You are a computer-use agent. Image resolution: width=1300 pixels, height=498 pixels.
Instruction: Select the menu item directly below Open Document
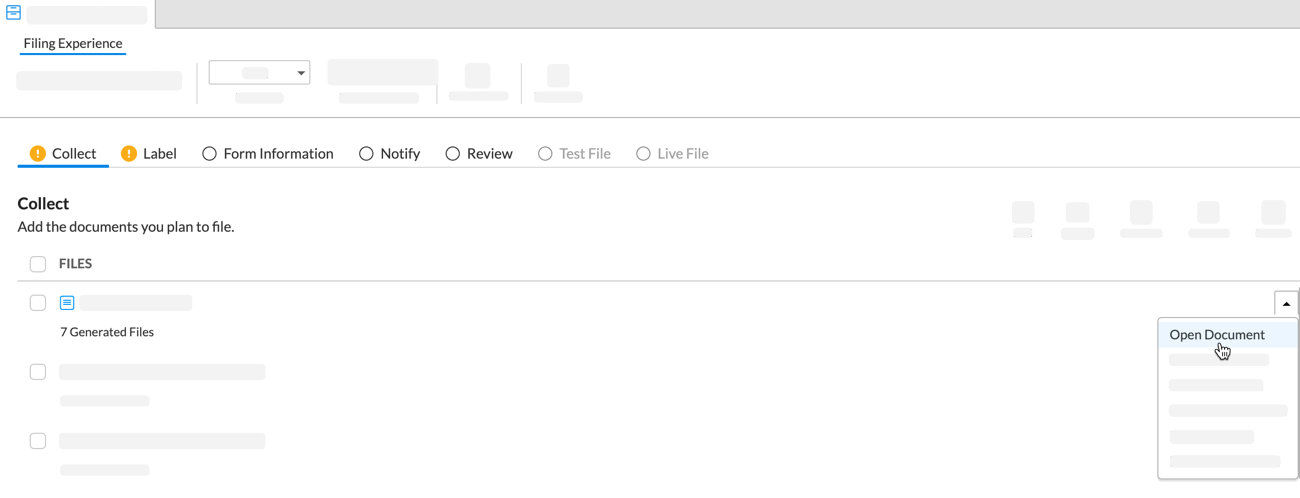point(1219,360)
